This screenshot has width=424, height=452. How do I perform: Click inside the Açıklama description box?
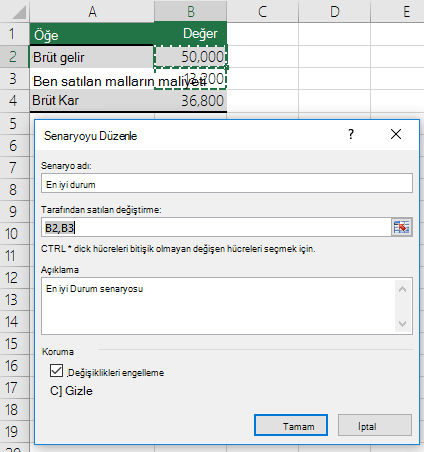coord(218,306)
